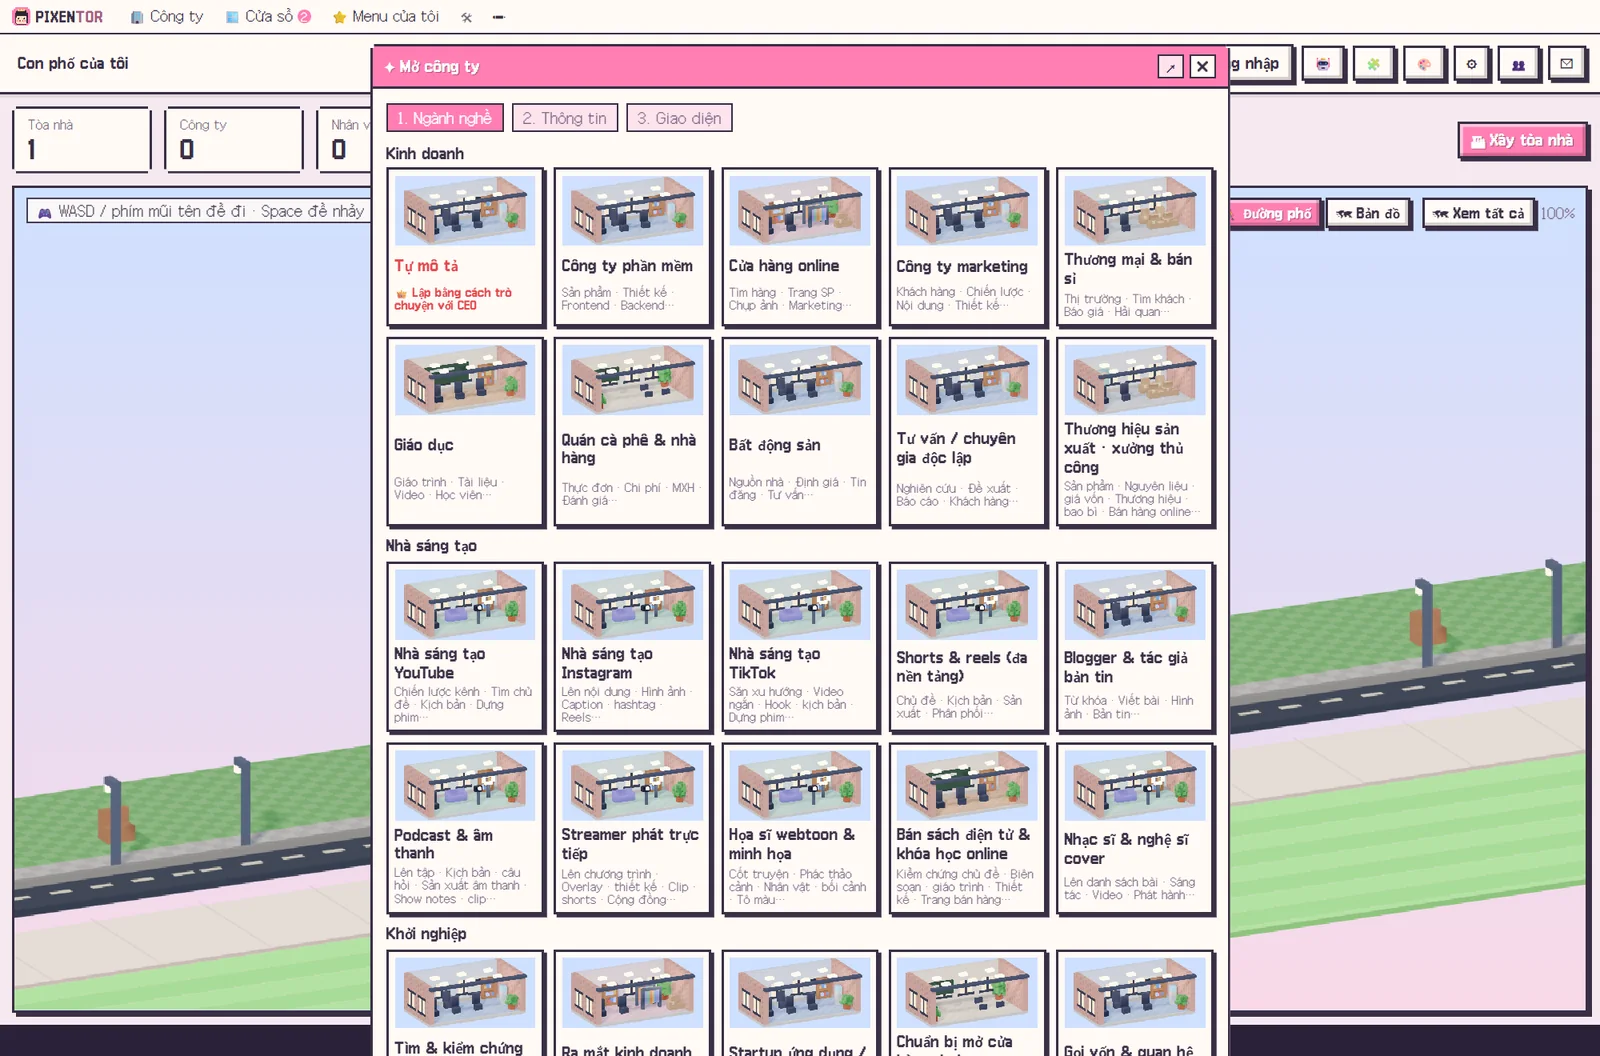
Task: Pick the Podcast & âm thanh card
Action: pyautogui.click(x=466, y=829)
